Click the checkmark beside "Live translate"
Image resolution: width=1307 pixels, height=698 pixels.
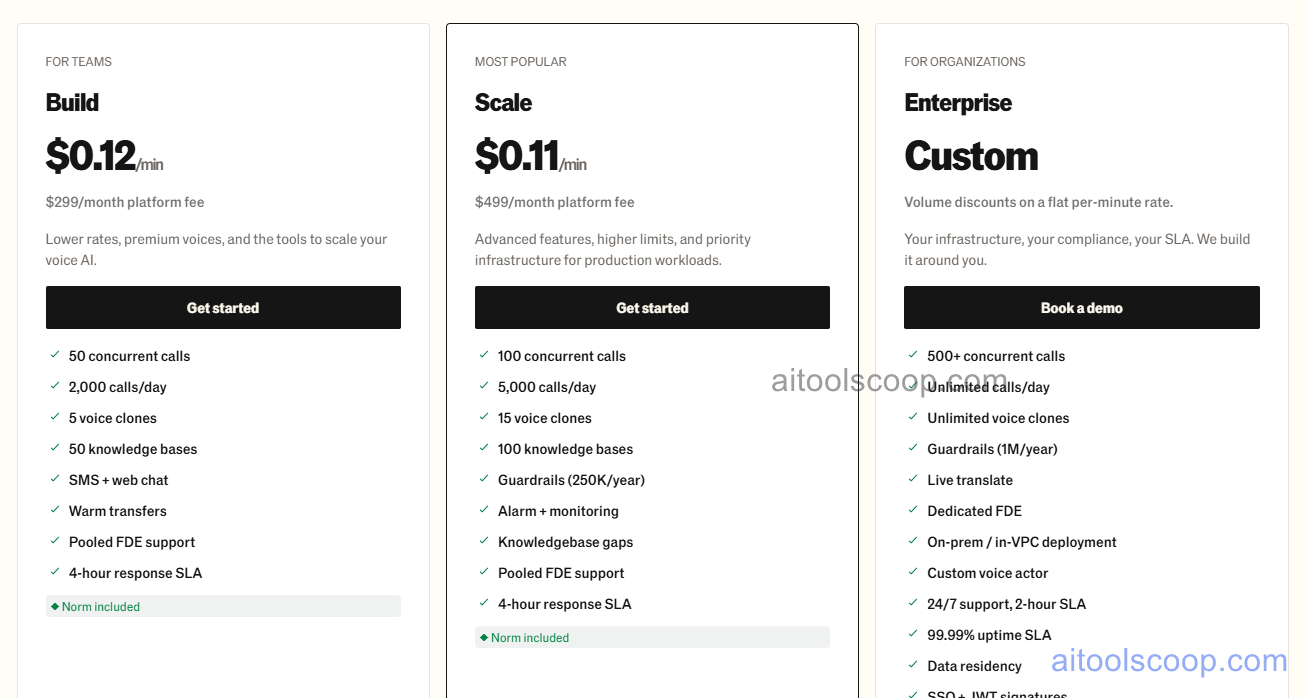click(x=913, y=480)
